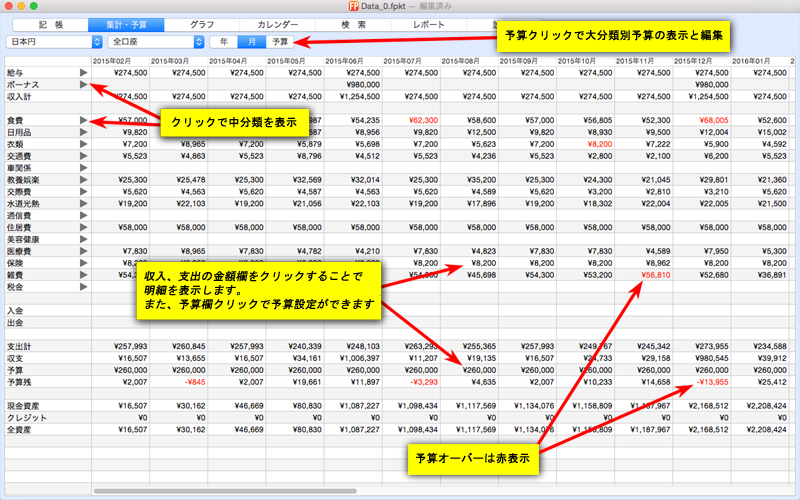Open the 日本円 currency dropdown

click(x=54, y=42)
